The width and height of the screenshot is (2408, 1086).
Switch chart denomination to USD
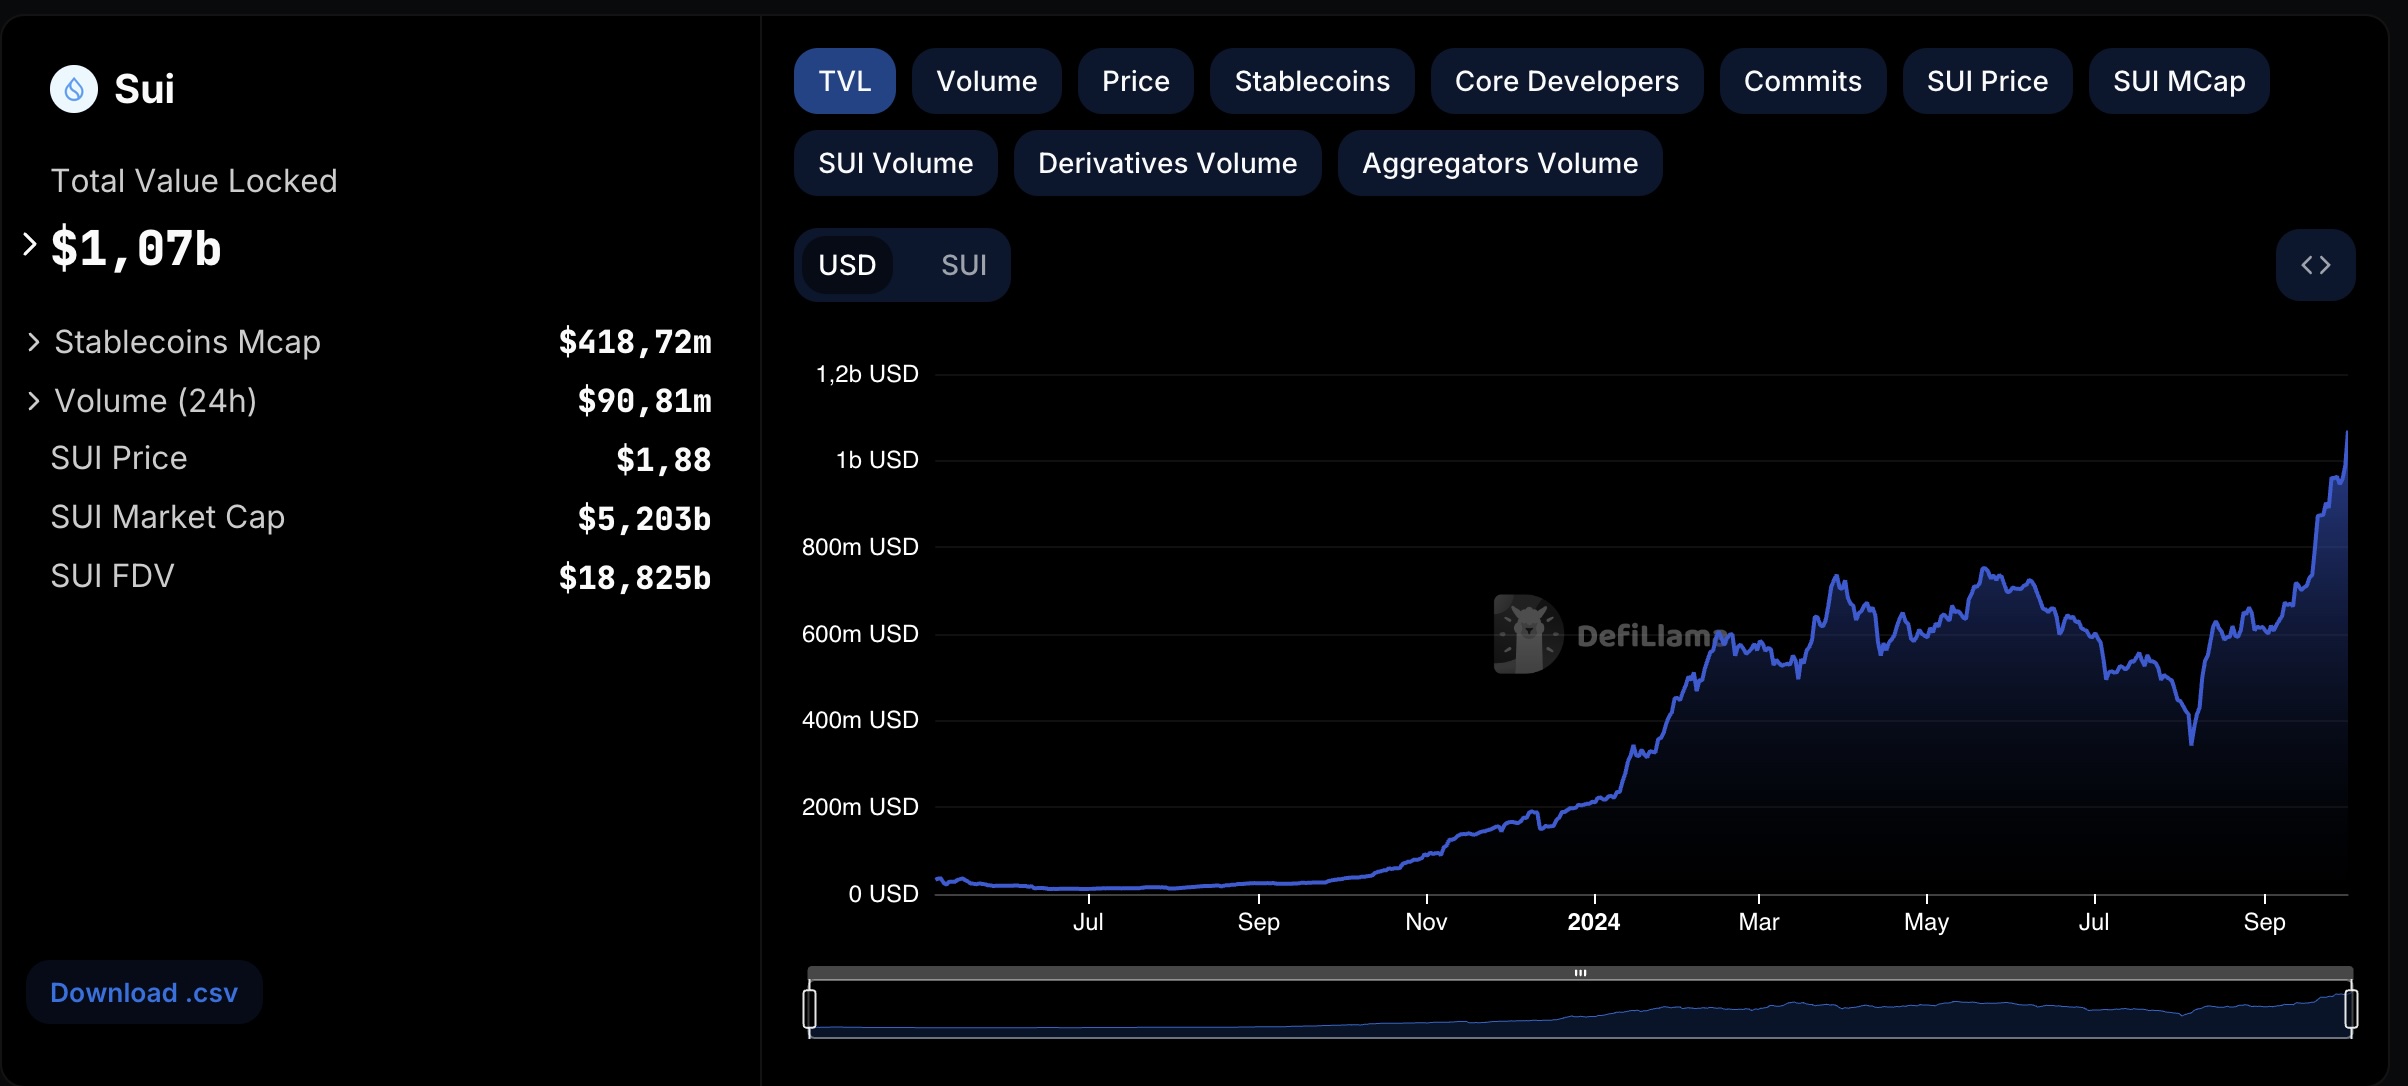[x=847, y=265]
